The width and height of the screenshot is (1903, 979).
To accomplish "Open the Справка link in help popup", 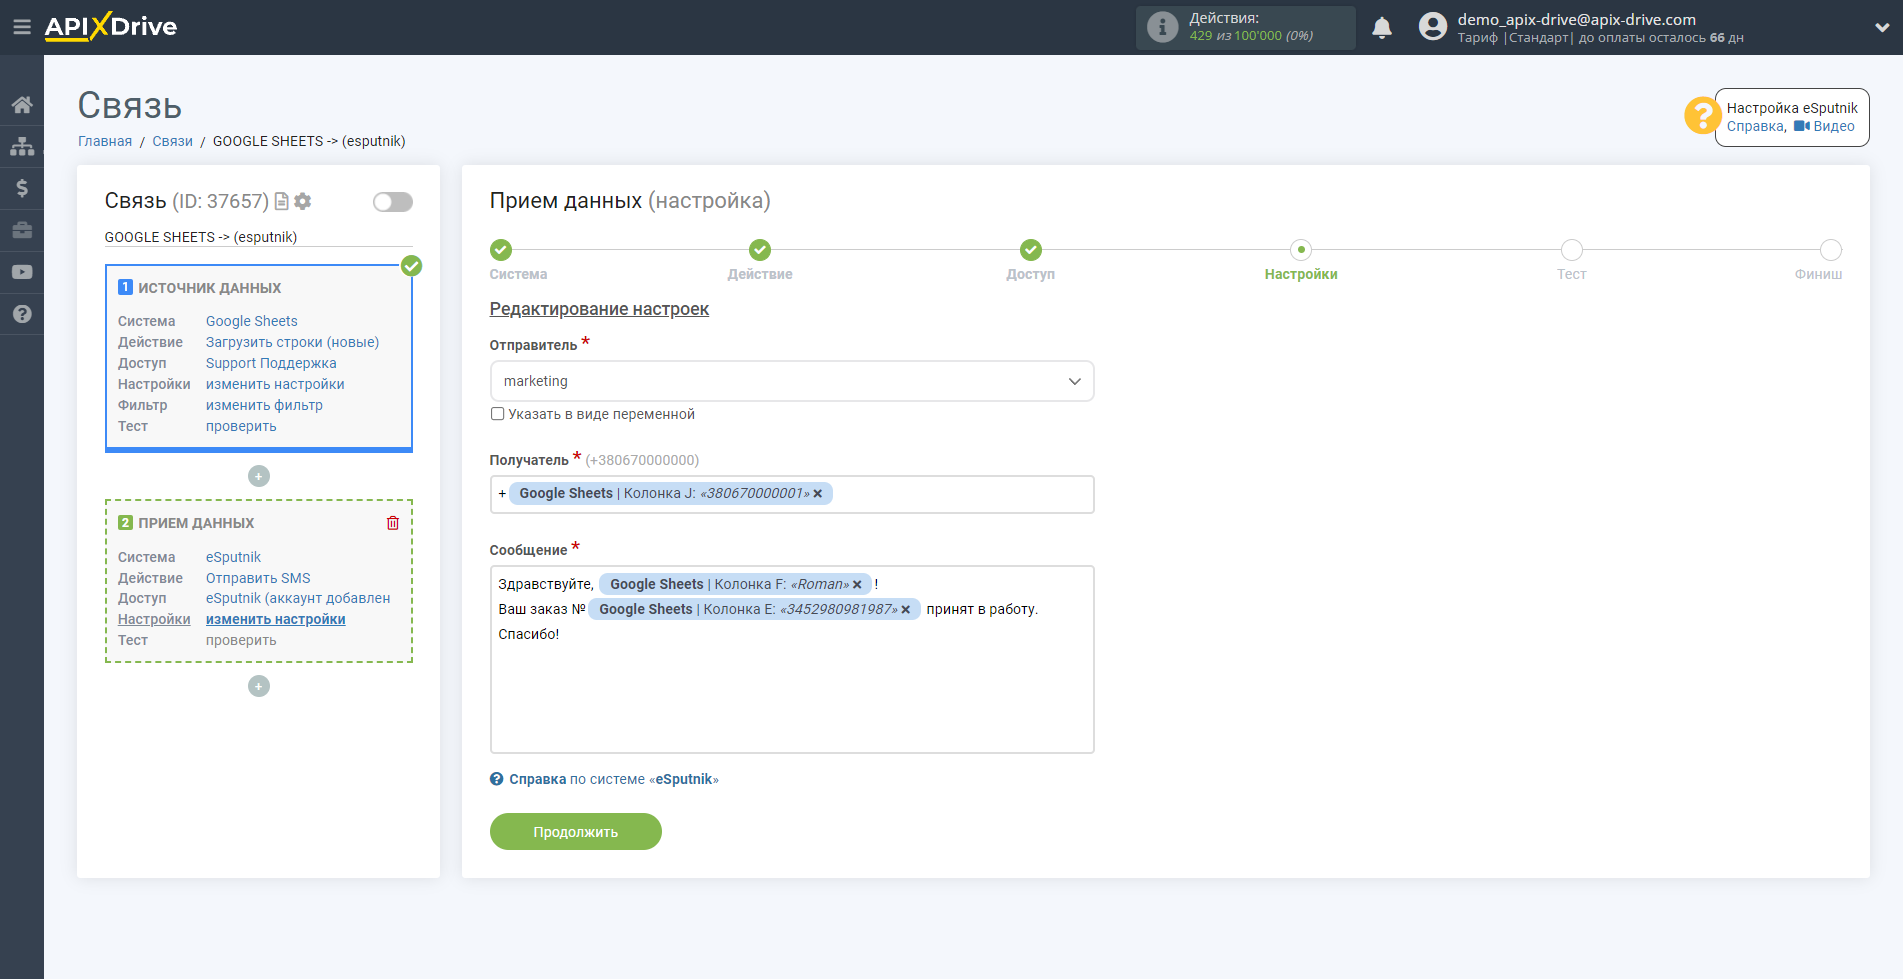I will tap(1755, 126).
